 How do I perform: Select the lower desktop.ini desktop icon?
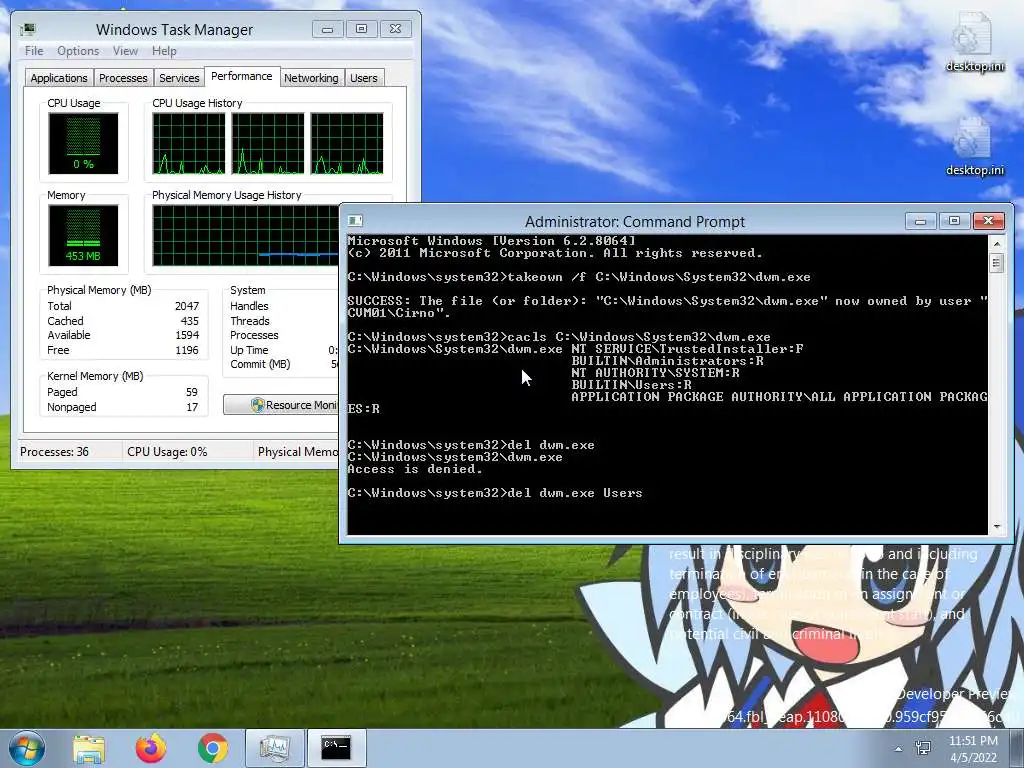(x=974, y=146)
